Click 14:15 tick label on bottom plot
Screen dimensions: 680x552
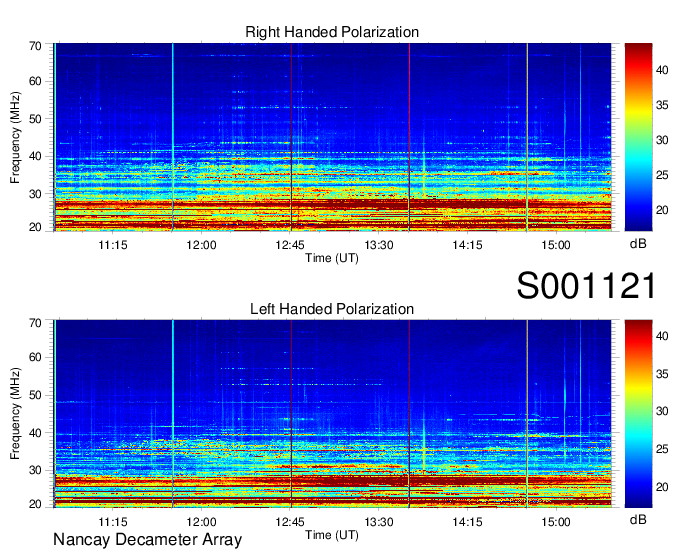click(467, 522)
